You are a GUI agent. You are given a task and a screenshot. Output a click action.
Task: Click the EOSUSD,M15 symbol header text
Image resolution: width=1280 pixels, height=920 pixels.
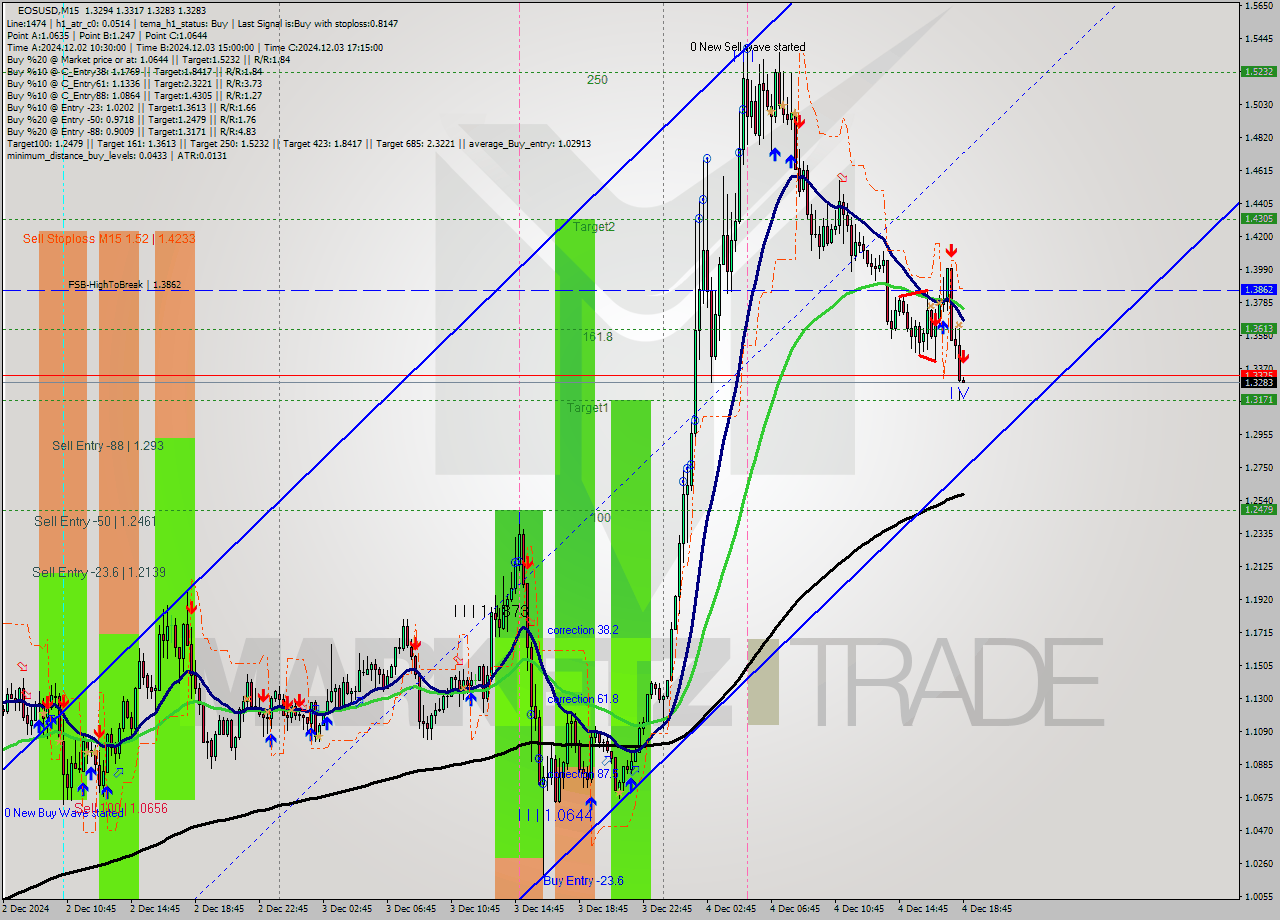point(46,9)
